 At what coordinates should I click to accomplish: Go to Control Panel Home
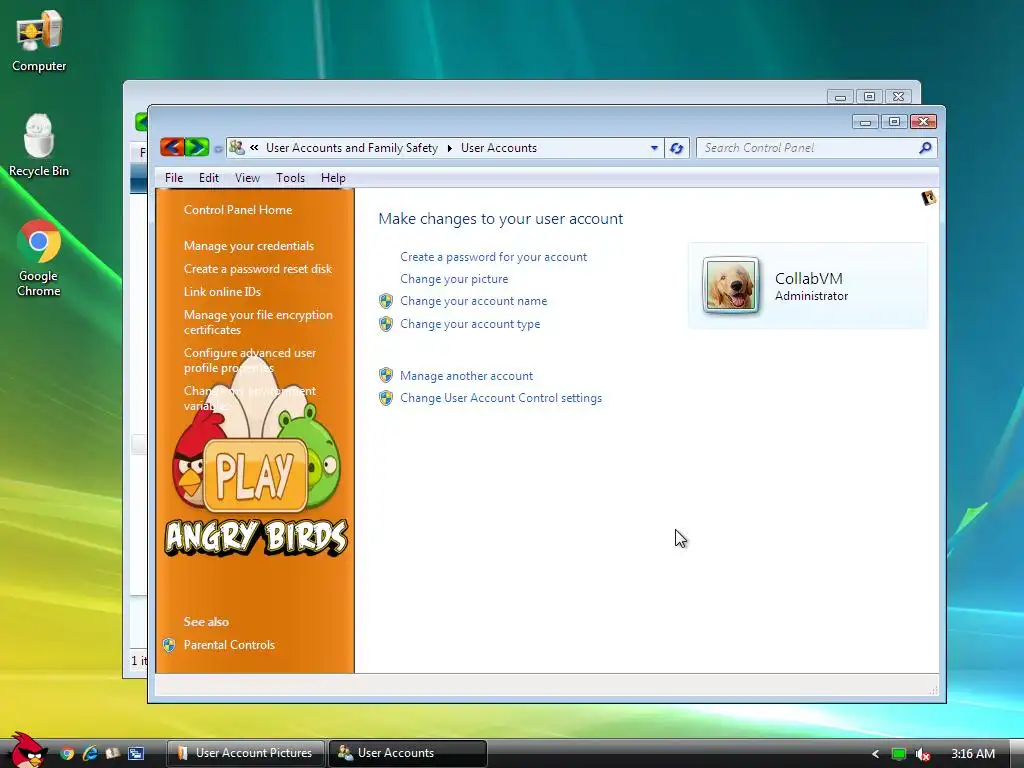click(238, 210)
